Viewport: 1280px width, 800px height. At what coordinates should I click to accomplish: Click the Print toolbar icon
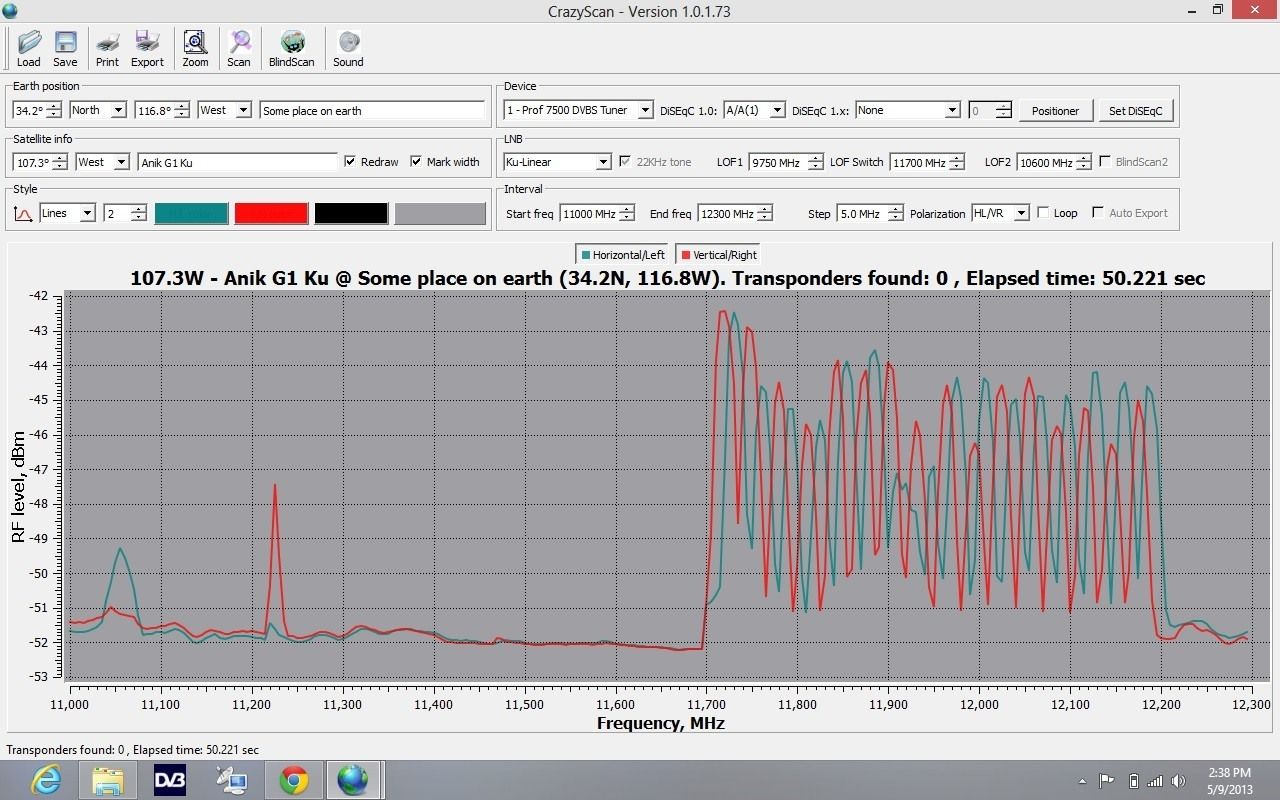[107, 47]
